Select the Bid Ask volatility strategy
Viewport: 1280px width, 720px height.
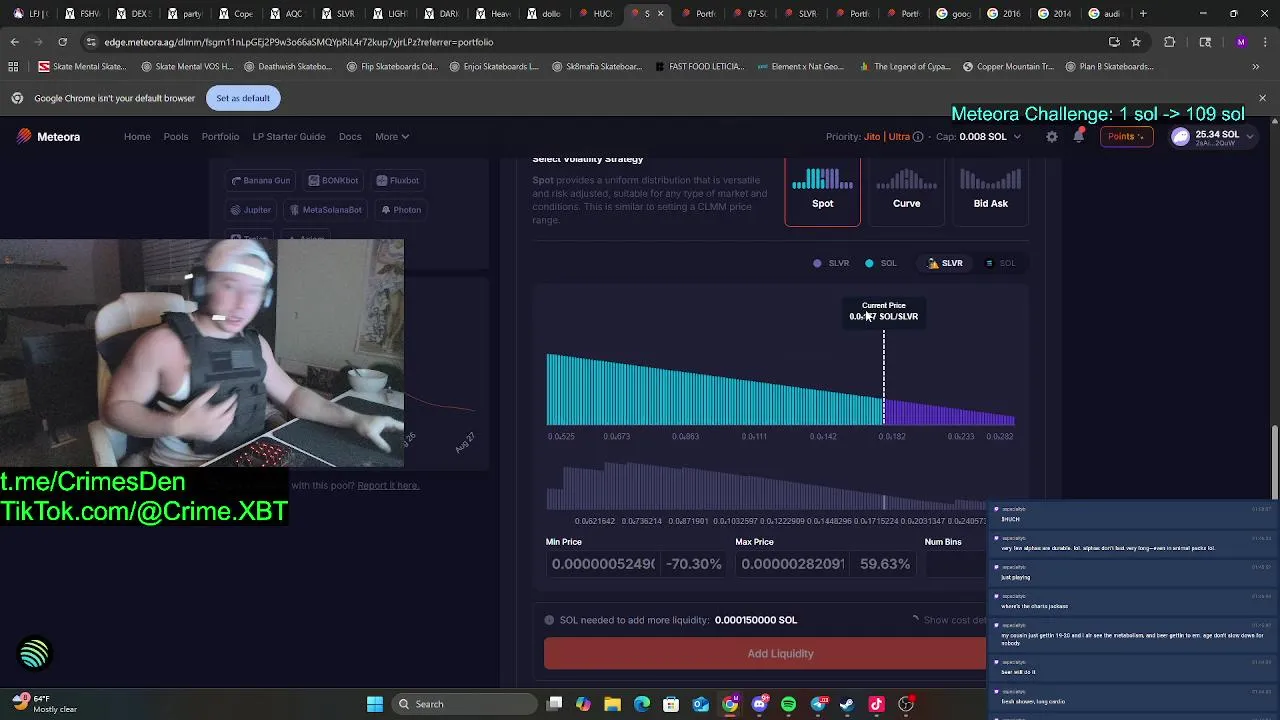(990, 191)
